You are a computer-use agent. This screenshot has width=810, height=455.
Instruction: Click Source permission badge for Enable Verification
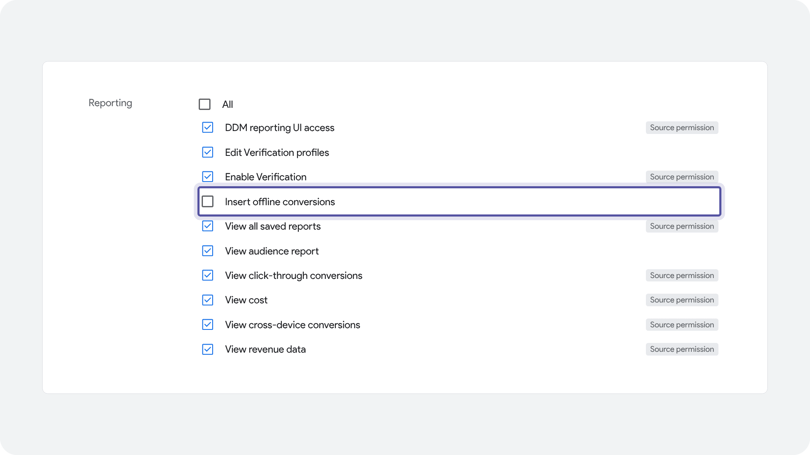(x=682, y=177)
